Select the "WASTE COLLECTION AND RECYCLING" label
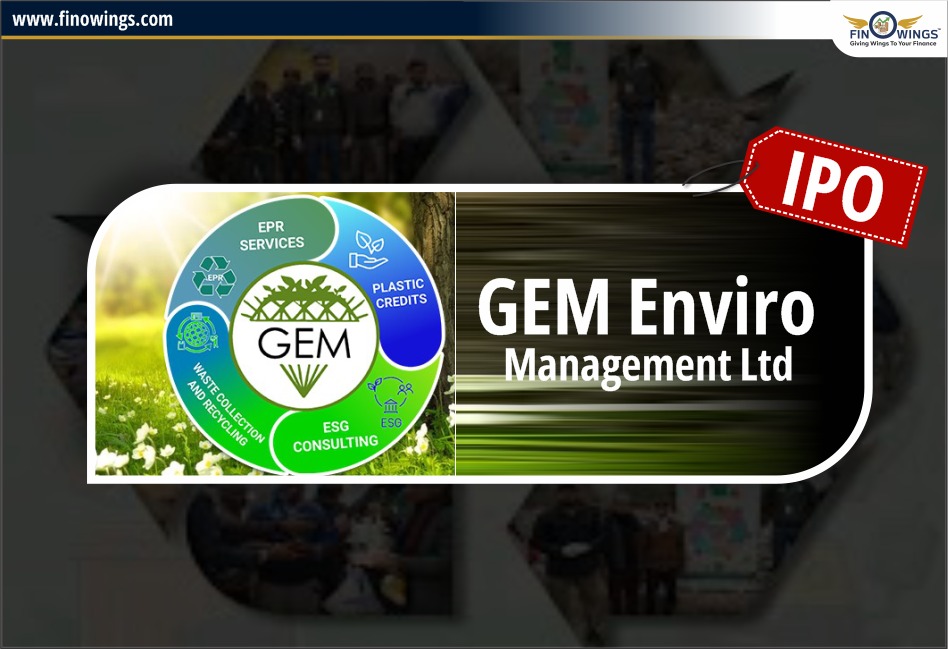The width and height of the screenshot is (948, 649). (x=224, y=405)
